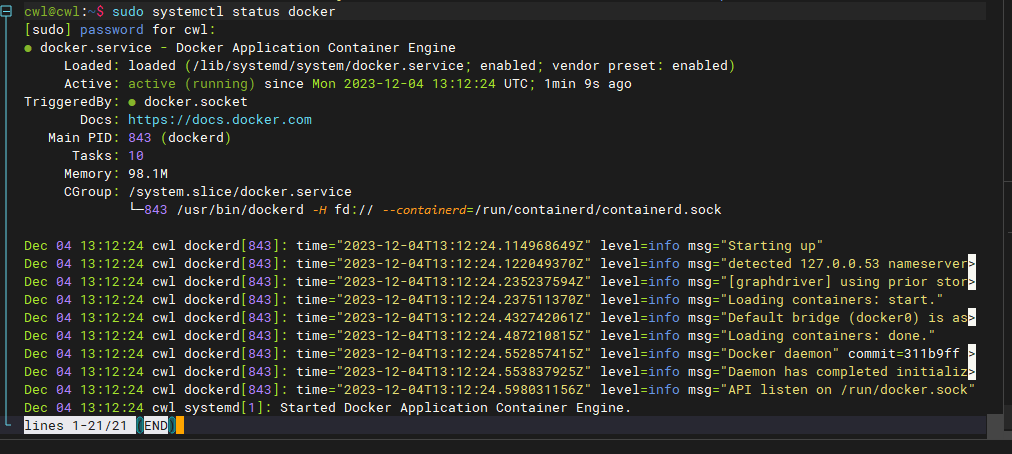Viewport: 1012px width, 454px height.
Task: Click the 'fd://' argument
Action: coord(354,210)
